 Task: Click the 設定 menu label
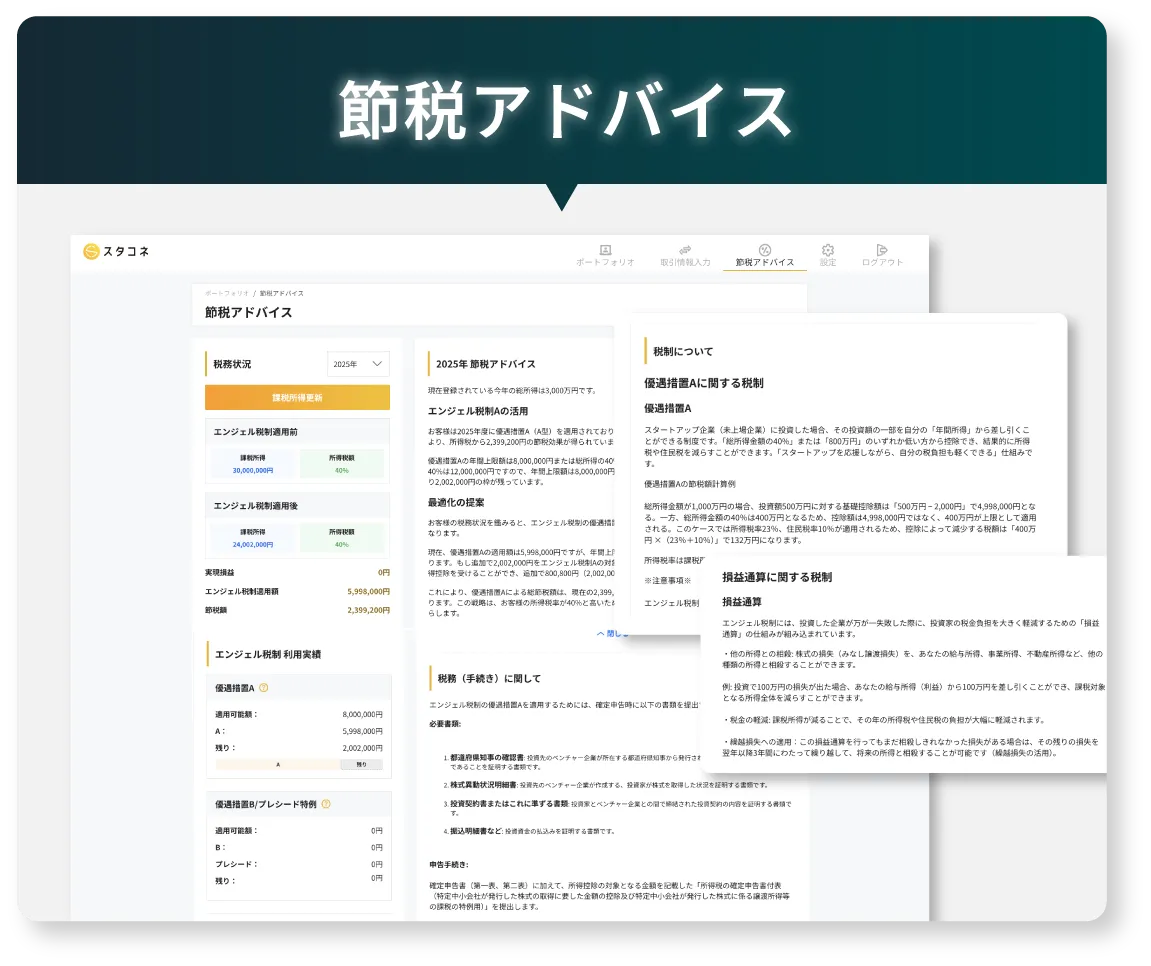click(x=828, y=263)
